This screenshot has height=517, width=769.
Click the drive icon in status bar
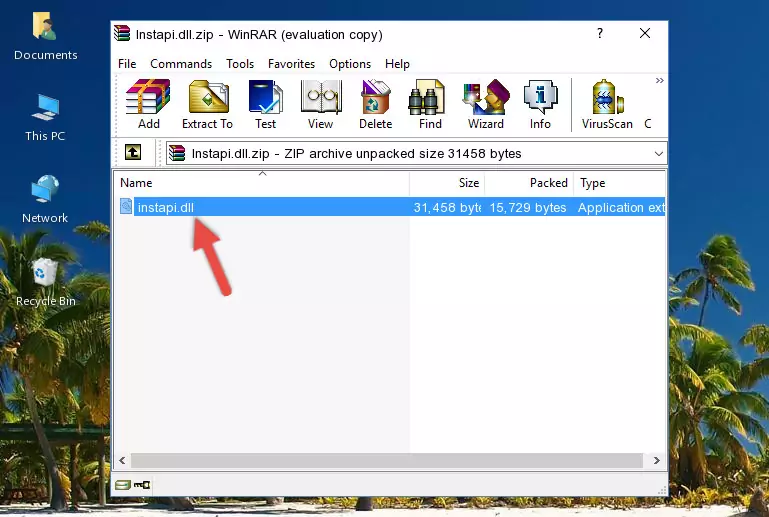point(123,485)
